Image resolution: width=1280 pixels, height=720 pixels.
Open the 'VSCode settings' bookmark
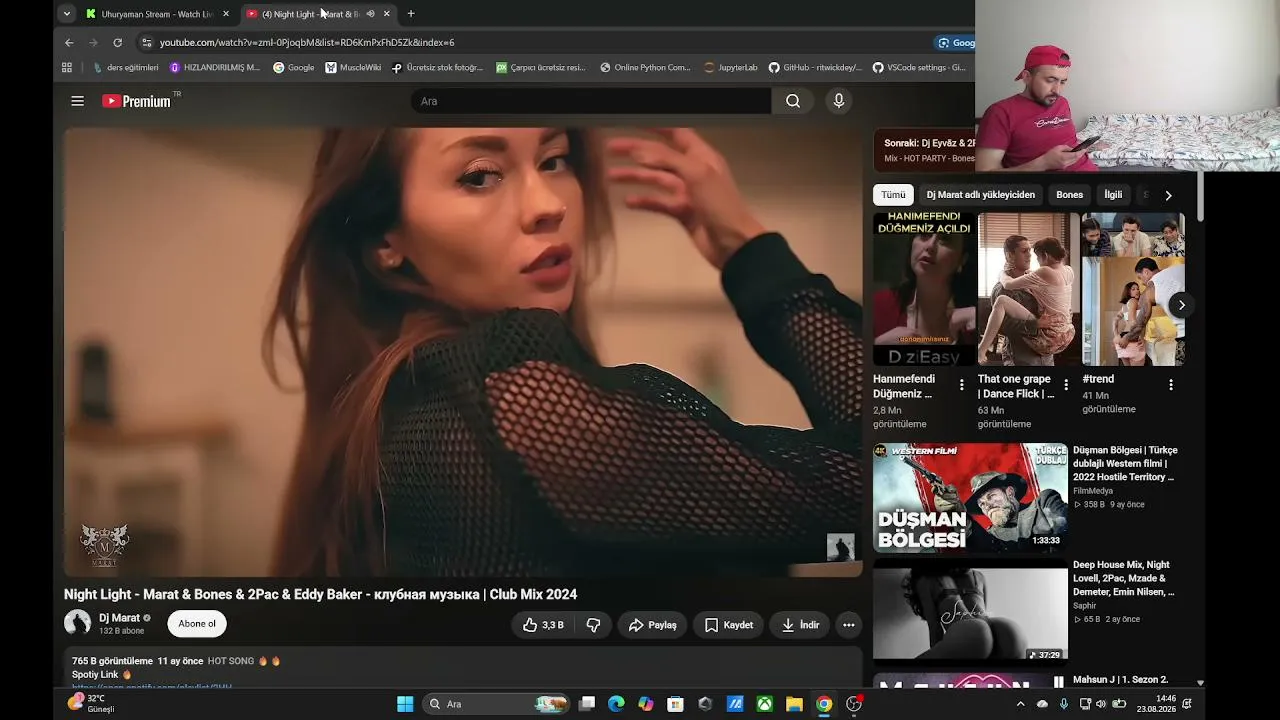click(919, 68)
